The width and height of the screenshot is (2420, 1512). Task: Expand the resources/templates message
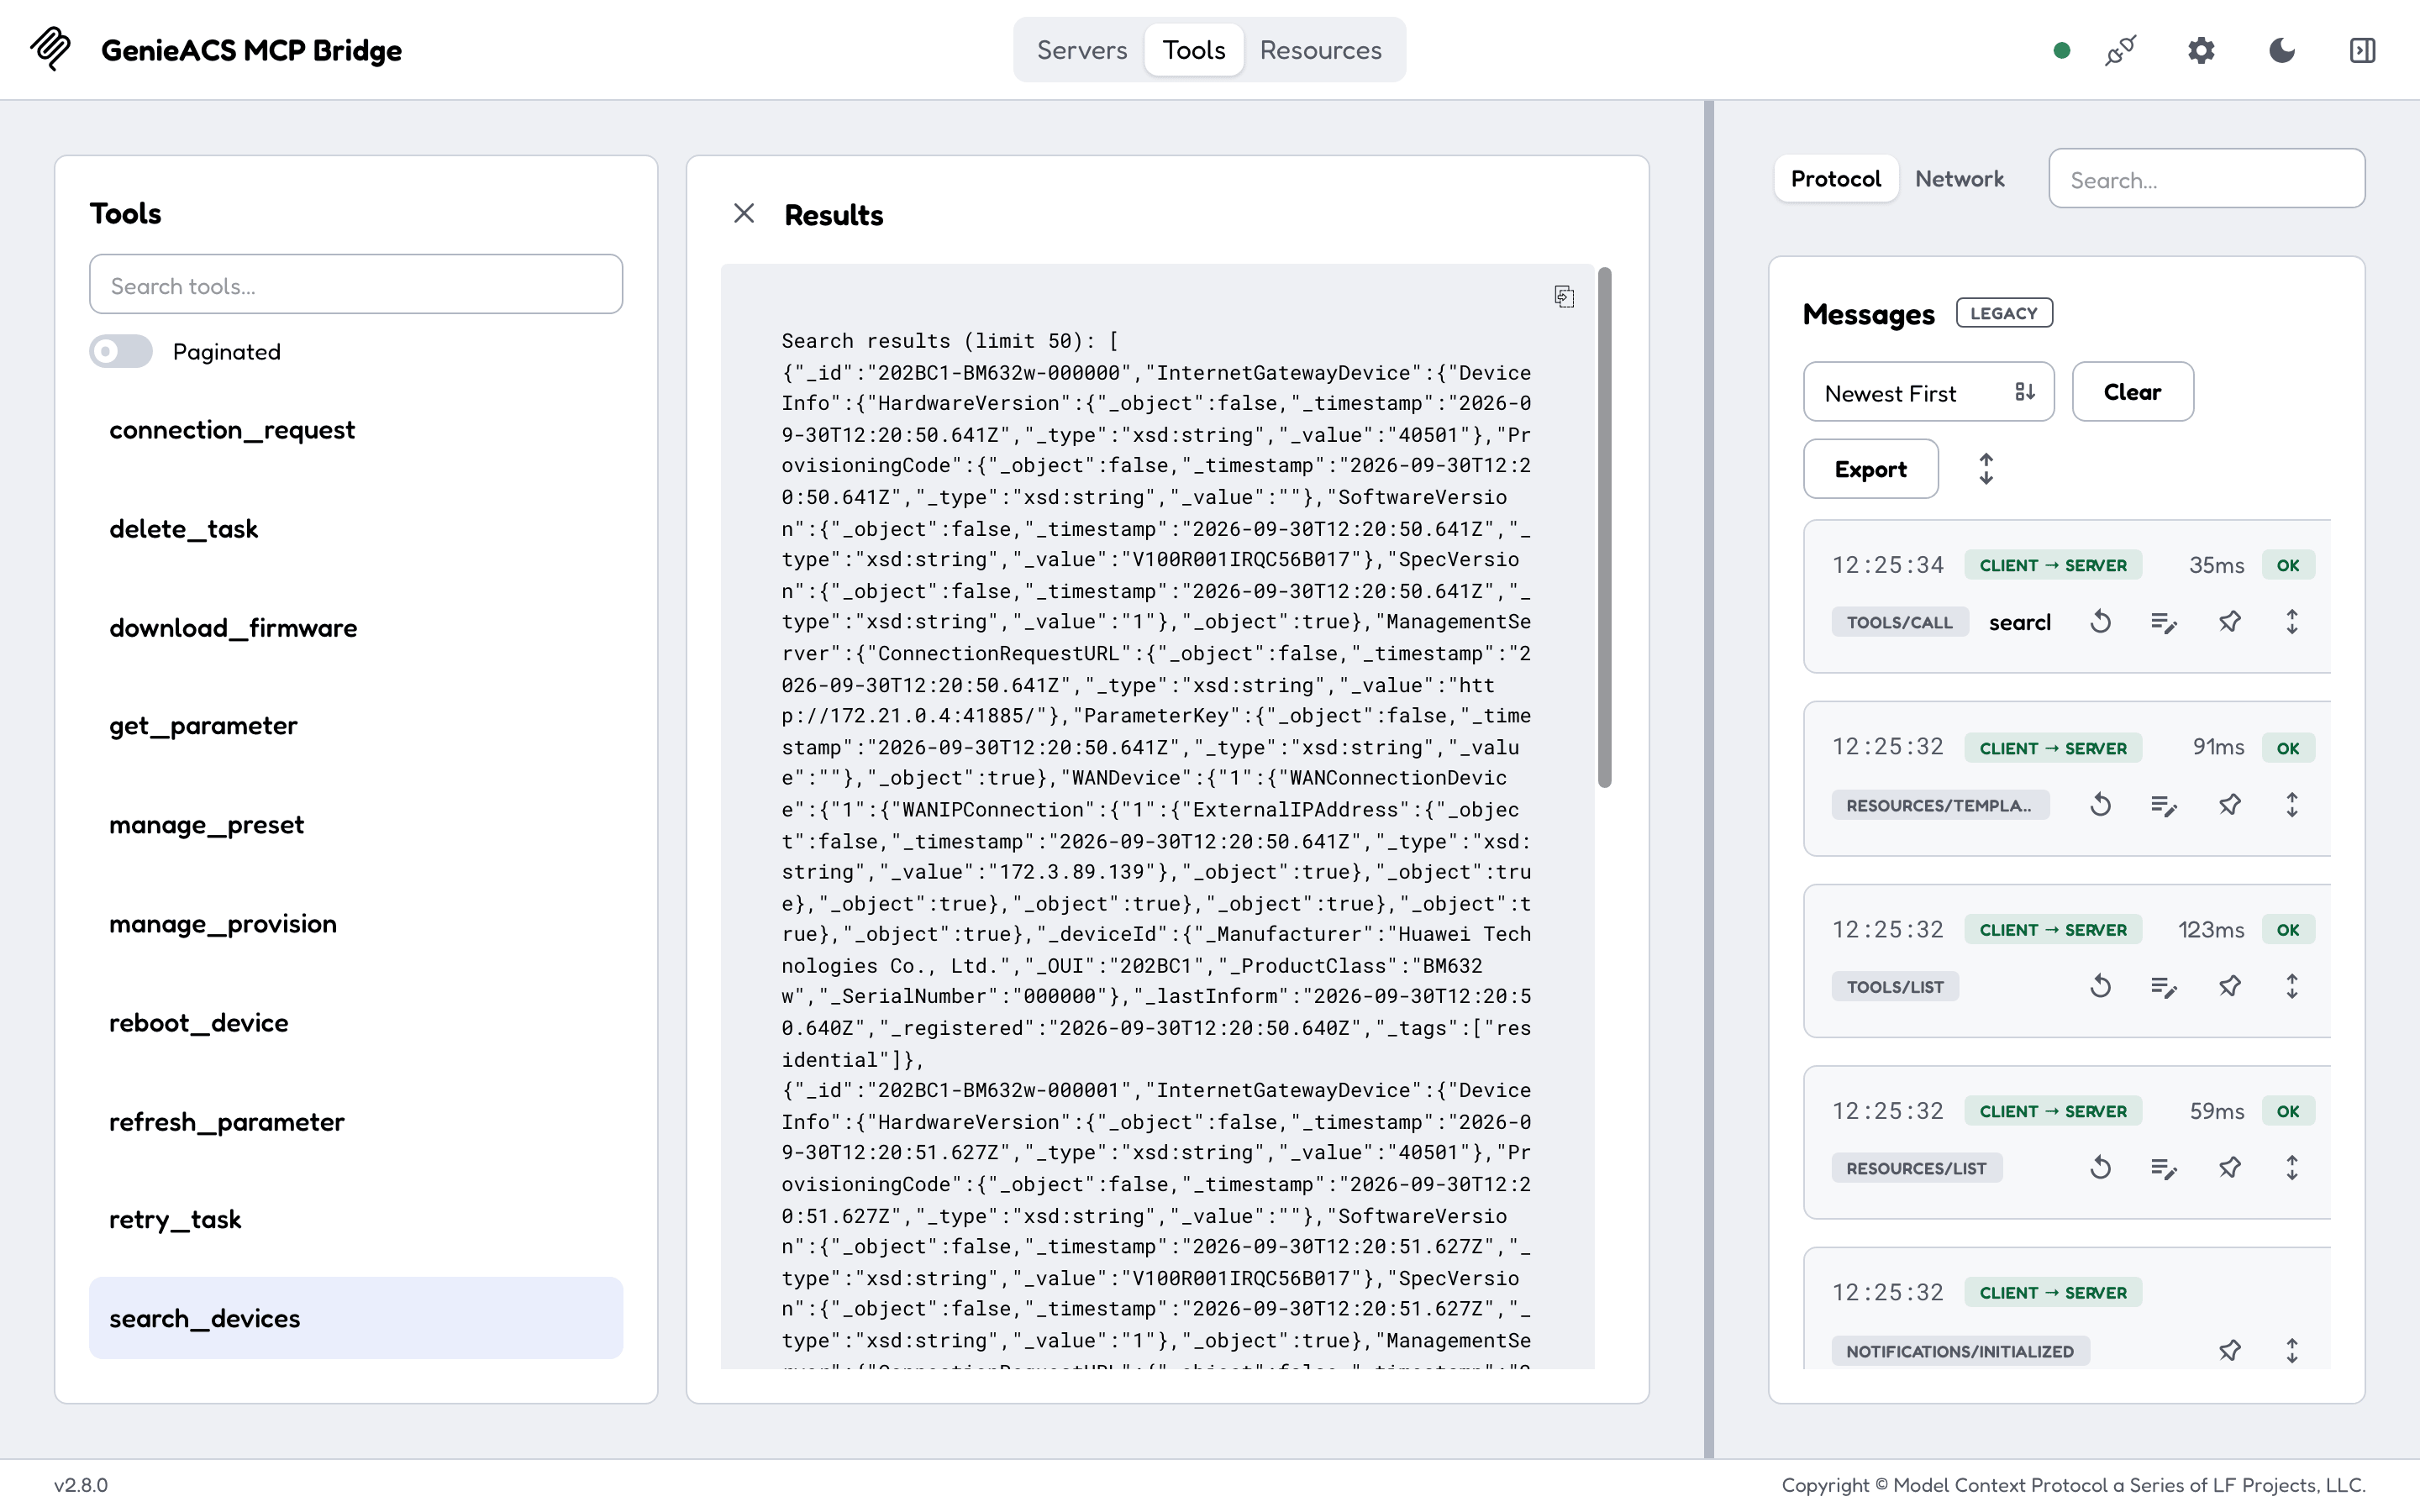point(2292,805)
